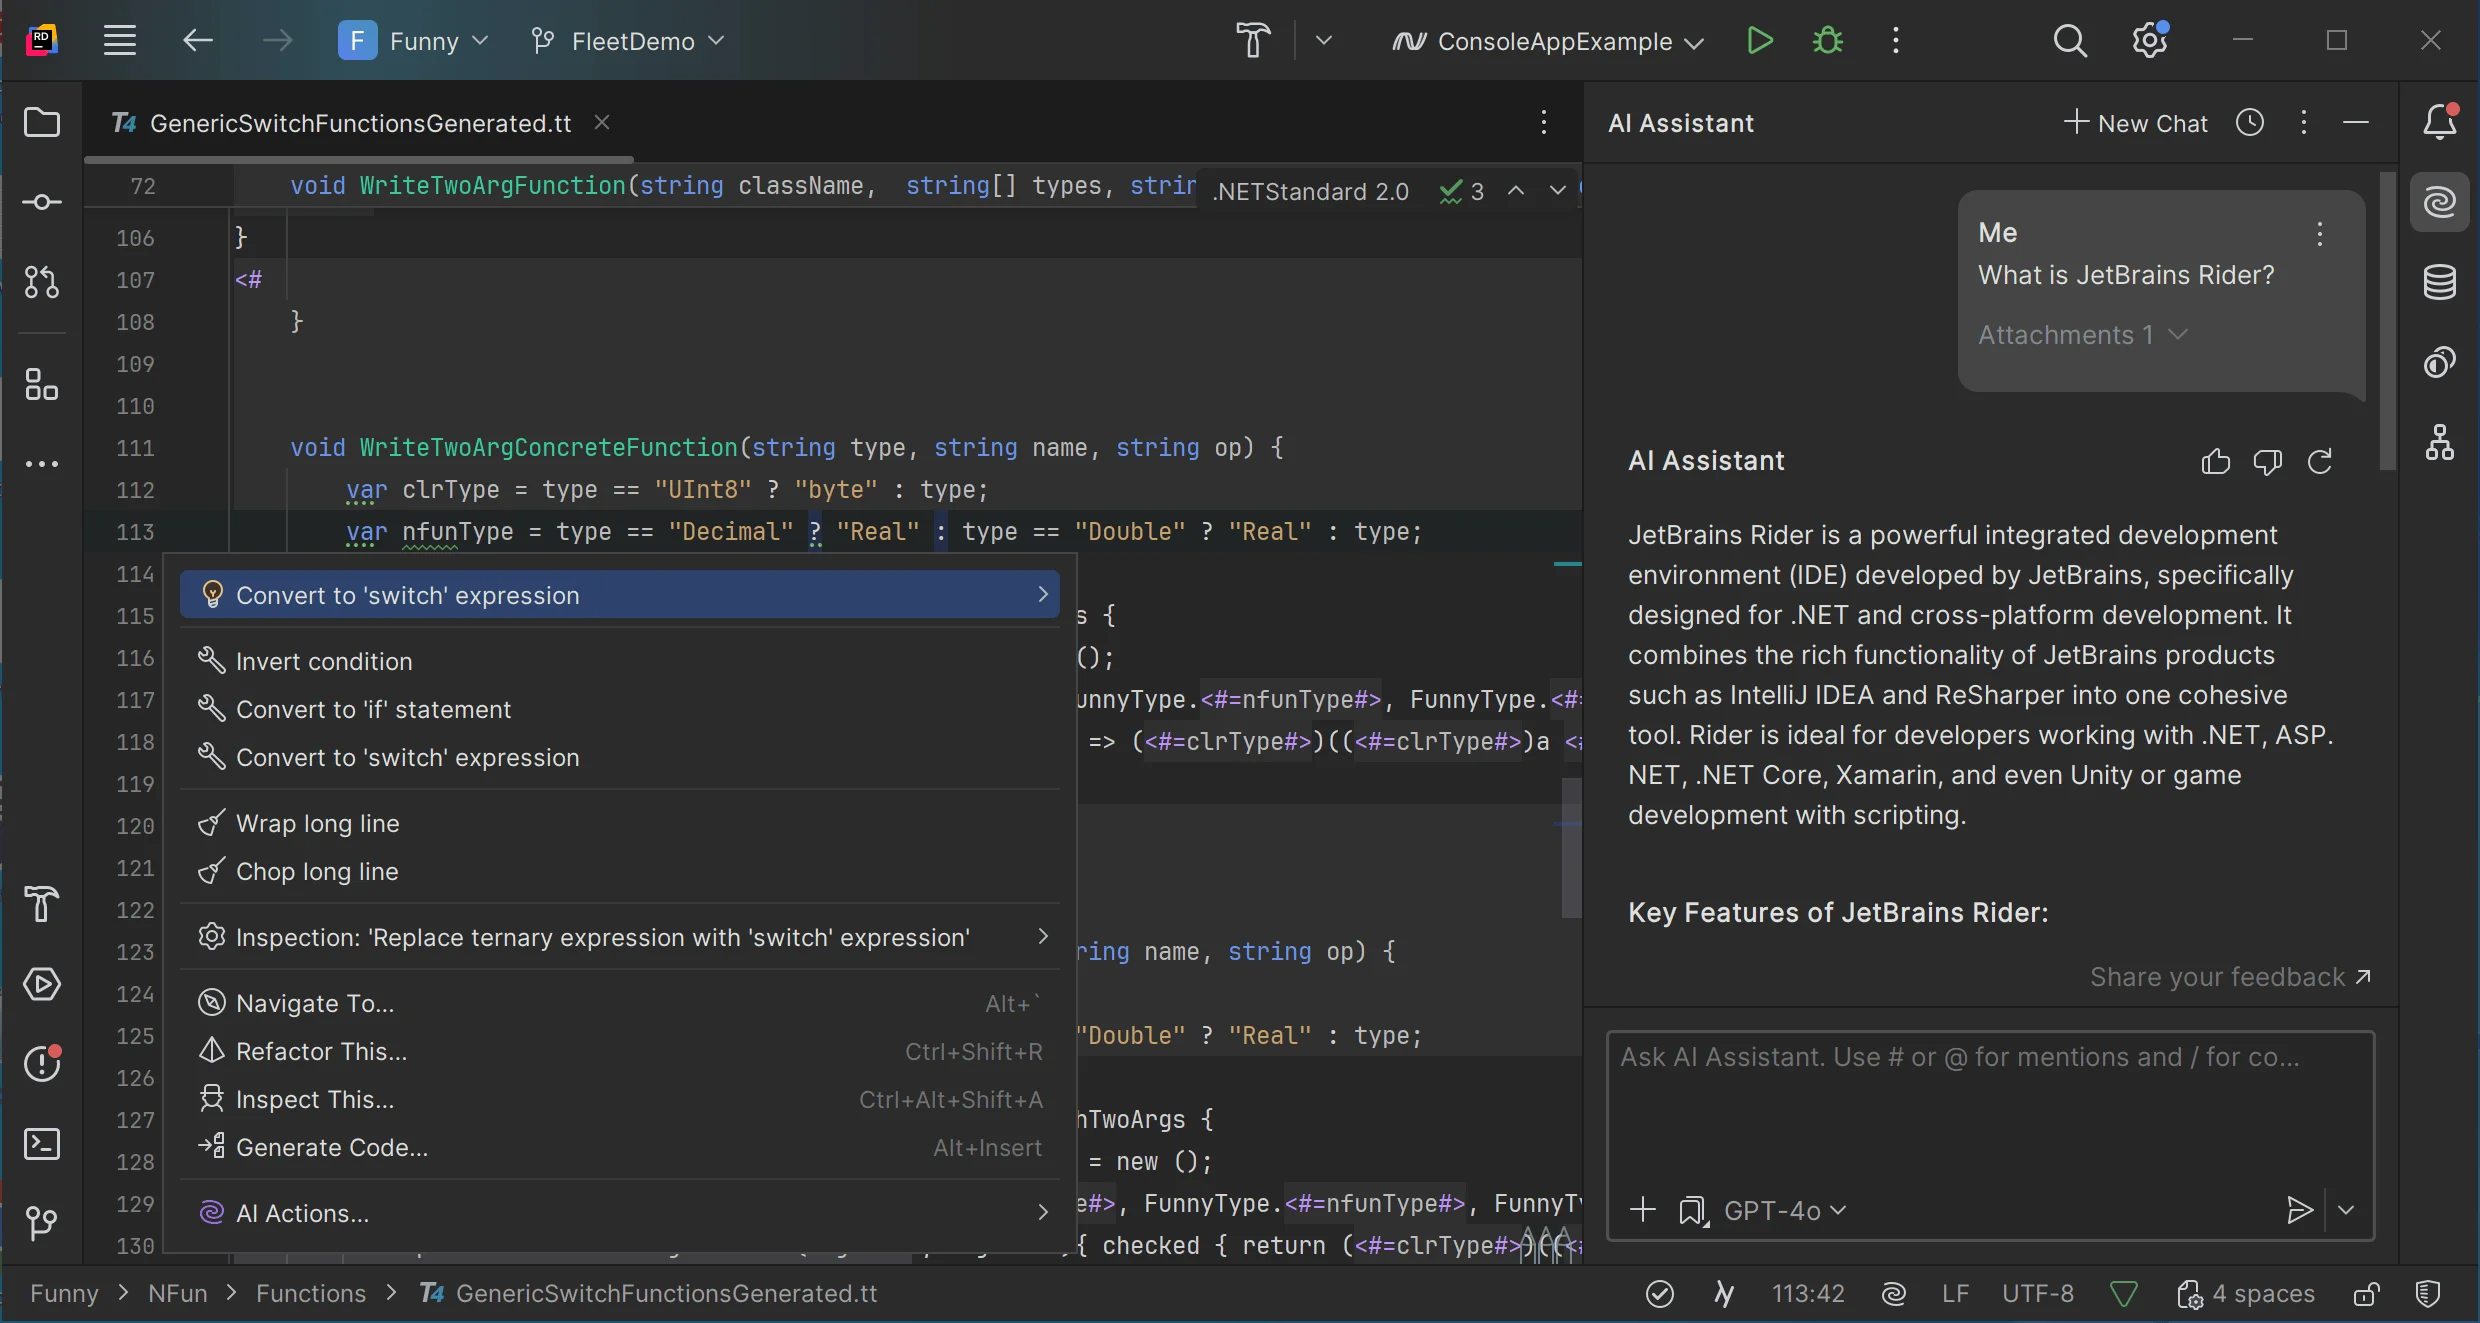Open the Terminal tool window
Viewport: 2480px width, 1323px height.
click(41, 1144)
